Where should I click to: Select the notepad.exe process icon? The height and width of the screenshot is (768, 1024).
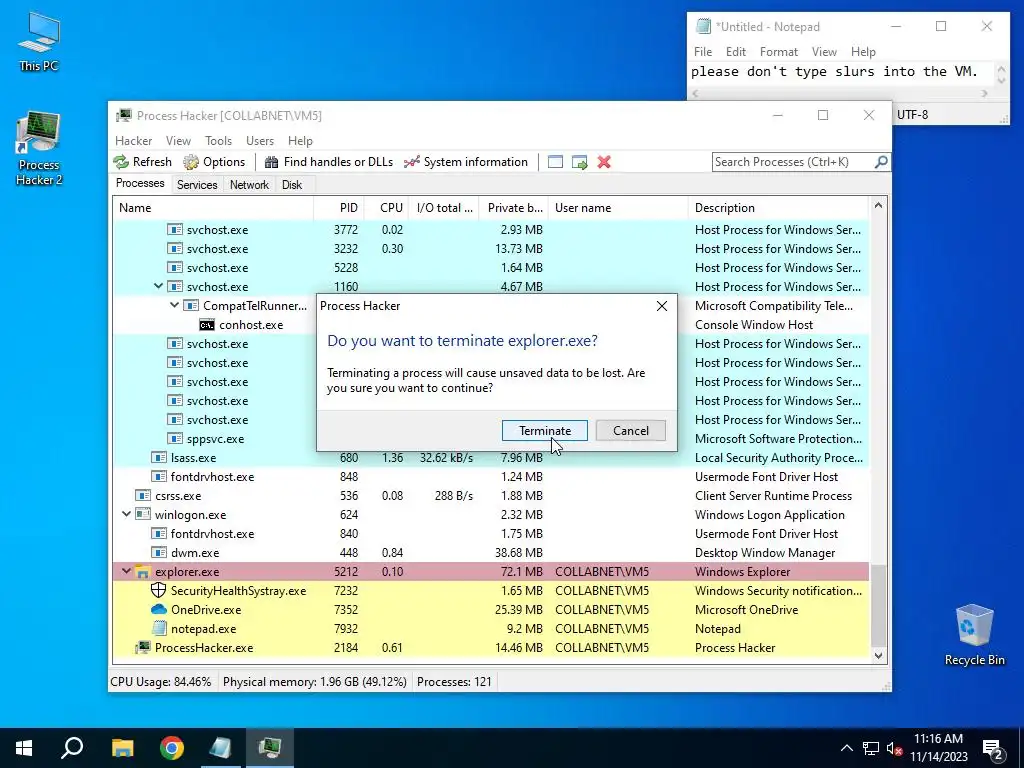click(x=159, y=628)
